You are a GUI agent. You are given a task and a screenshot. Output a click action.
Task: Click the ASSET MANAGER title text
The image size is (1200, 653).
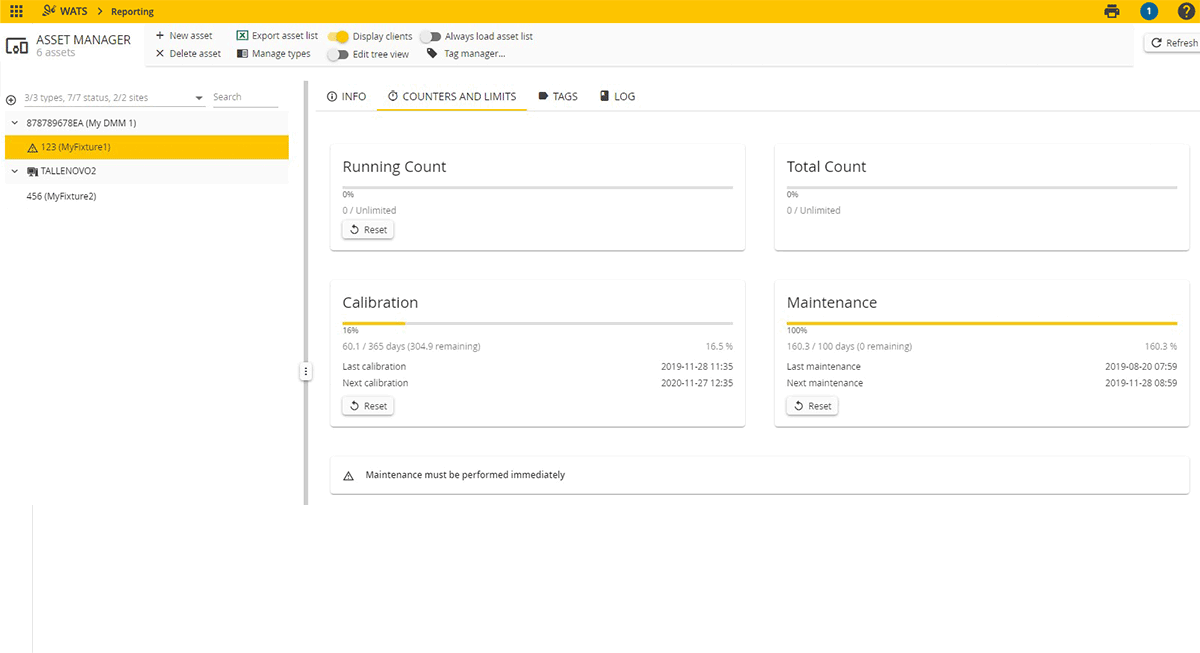pyautogui.click(x=84, y=40)
